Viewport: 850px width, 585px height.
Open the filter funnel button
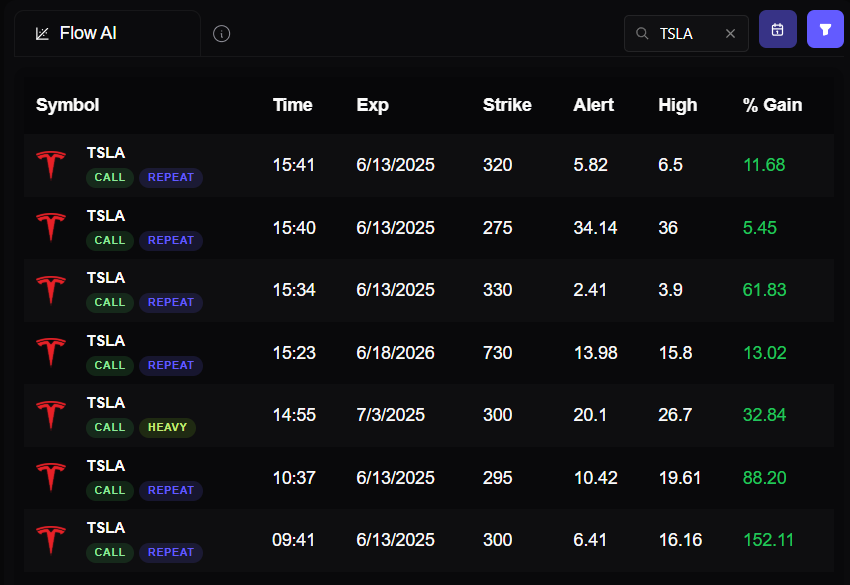click(x=825, y=29)
